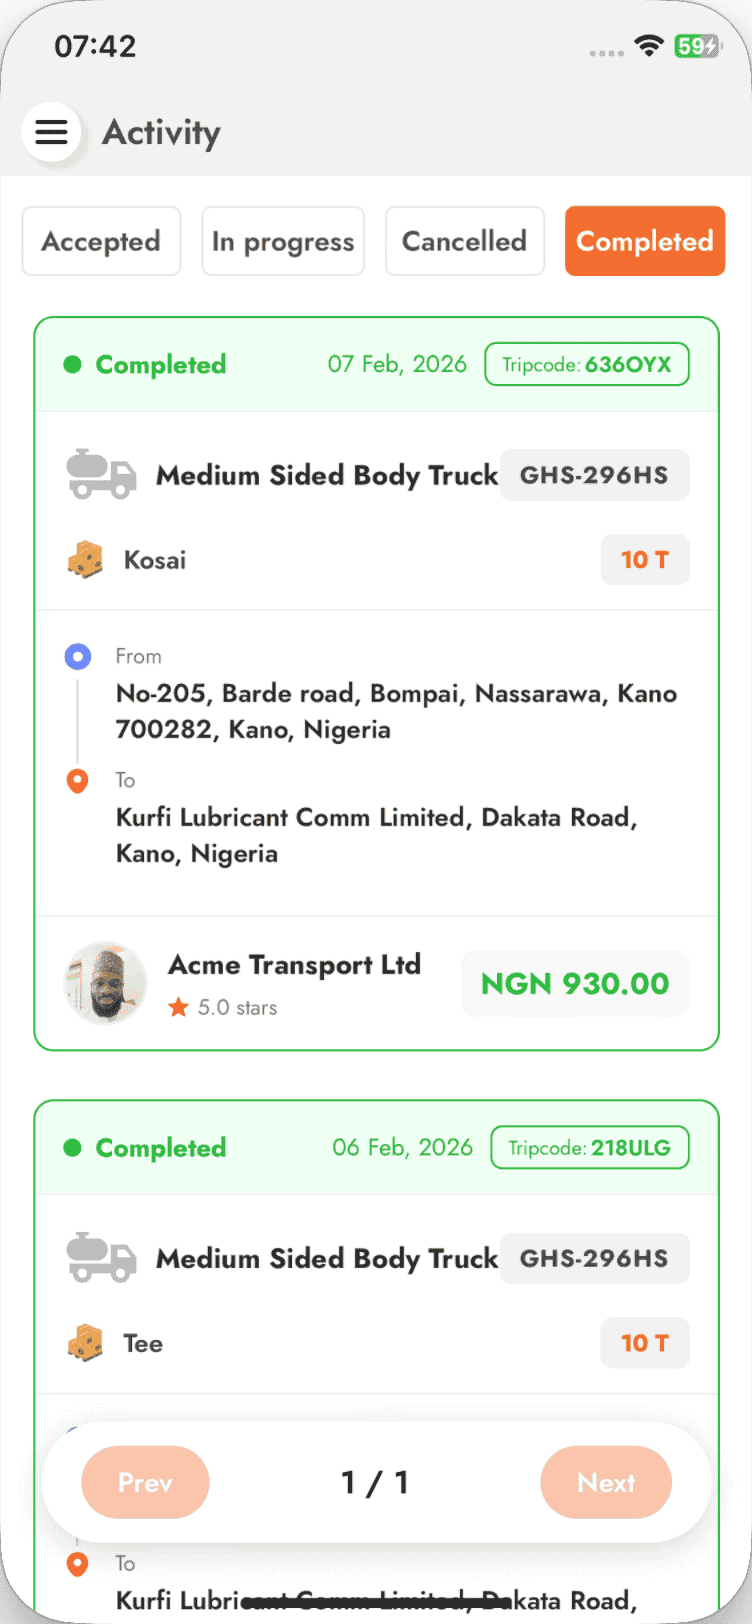Go to the previous page with Prev

[x=145, y=1482]
